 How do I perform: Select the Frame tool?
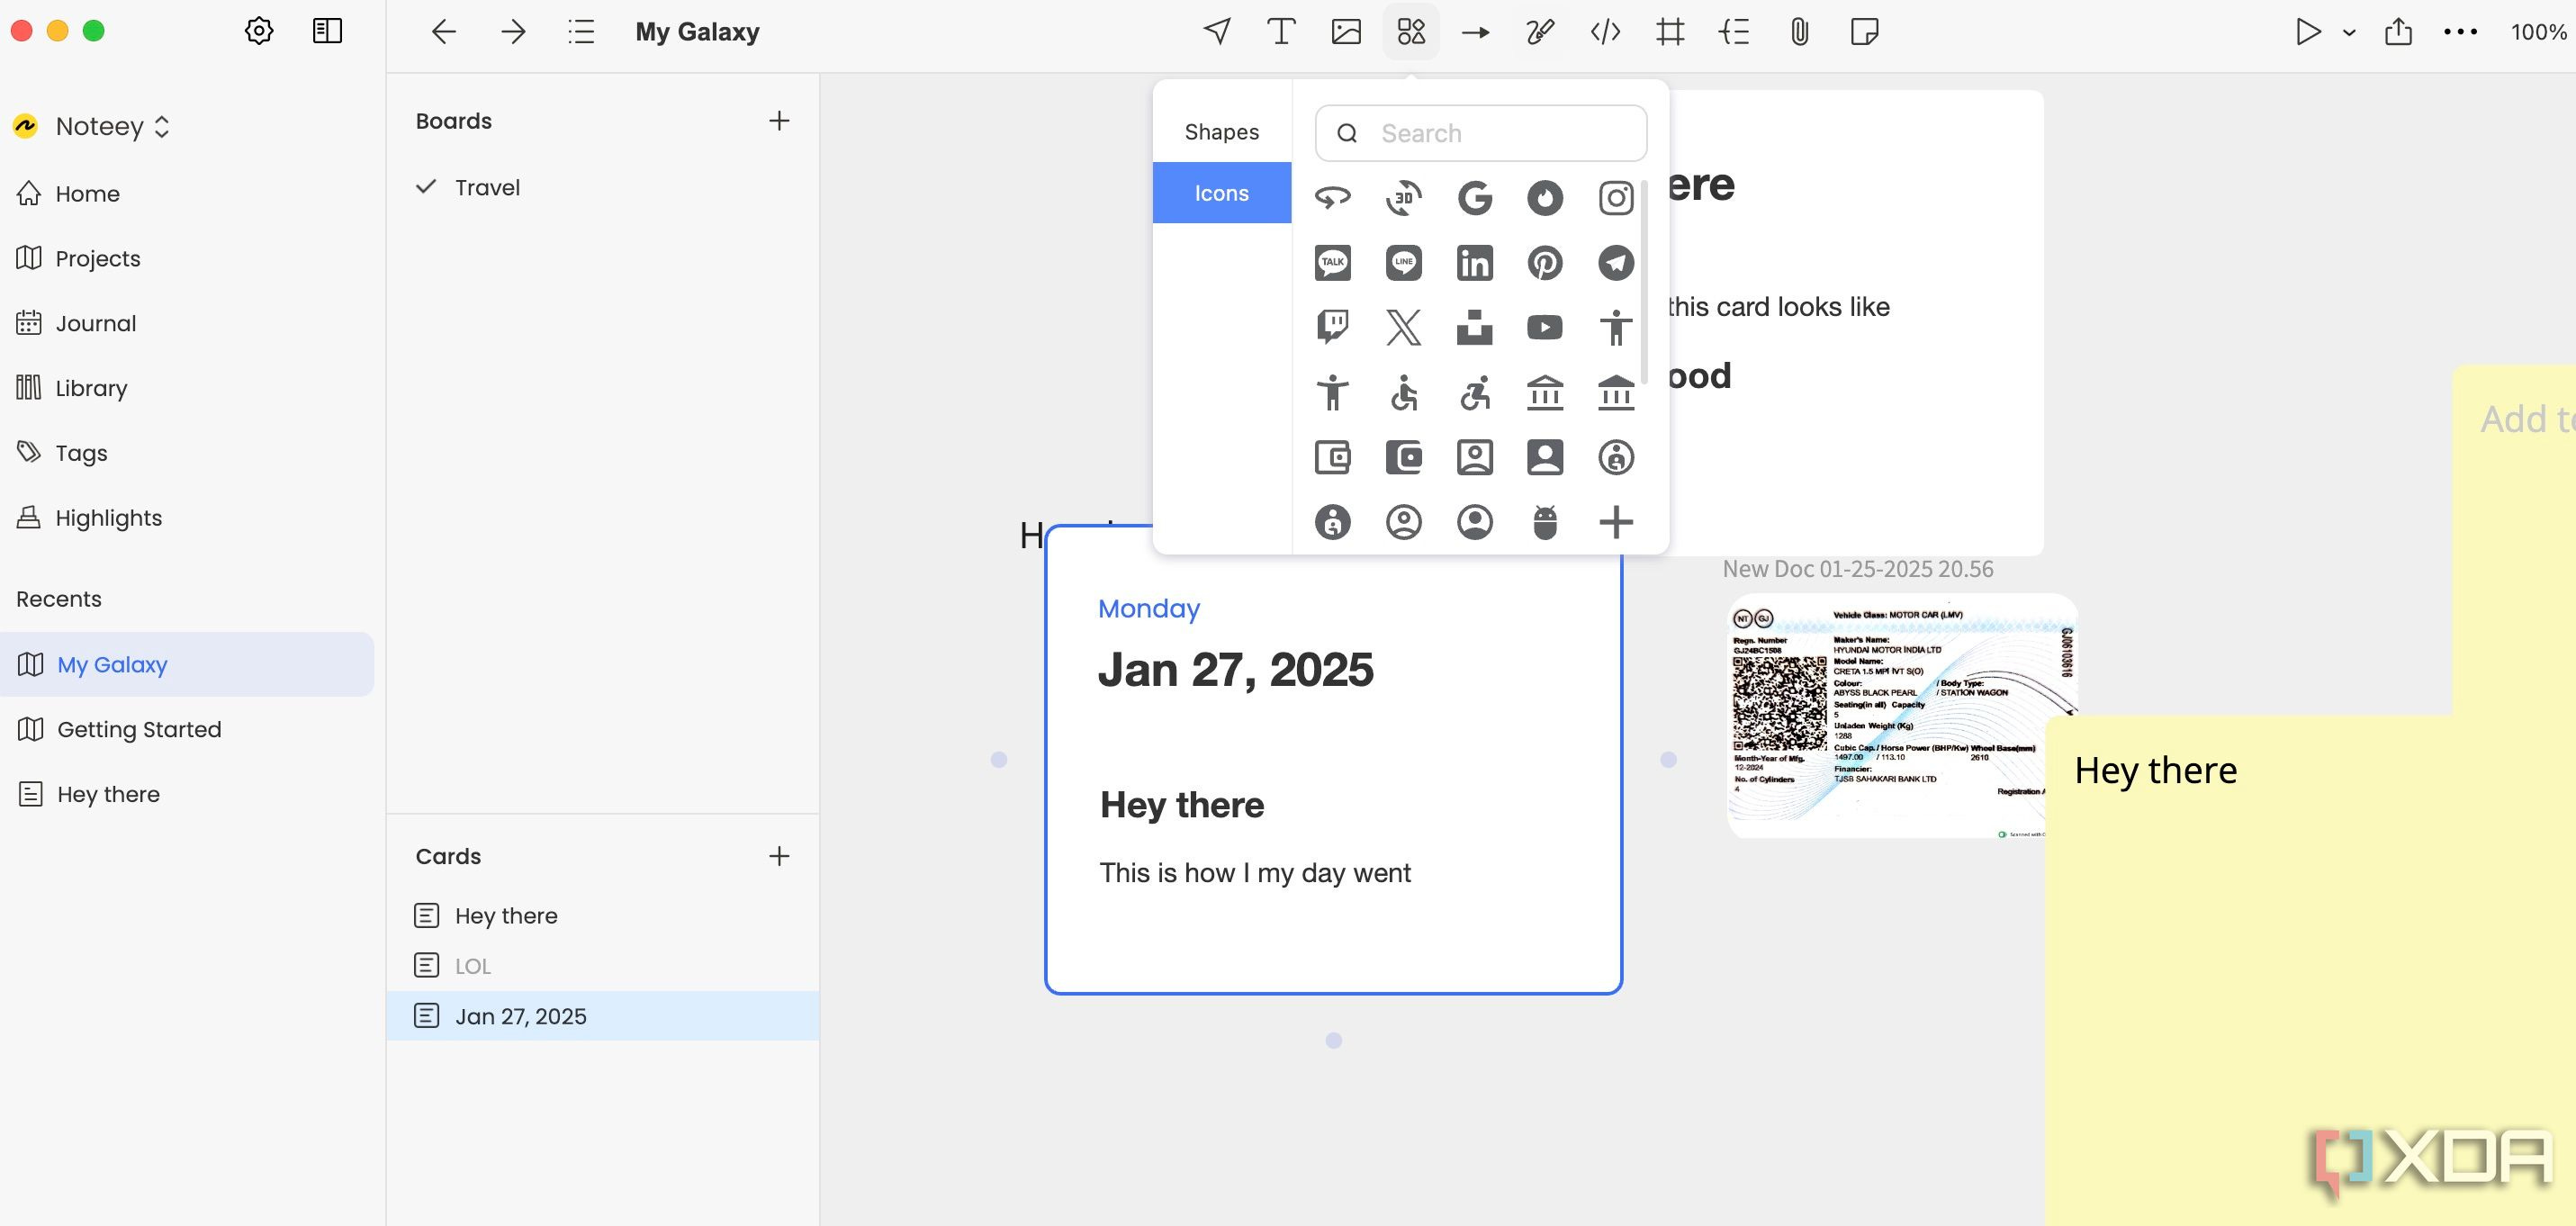1670,32
